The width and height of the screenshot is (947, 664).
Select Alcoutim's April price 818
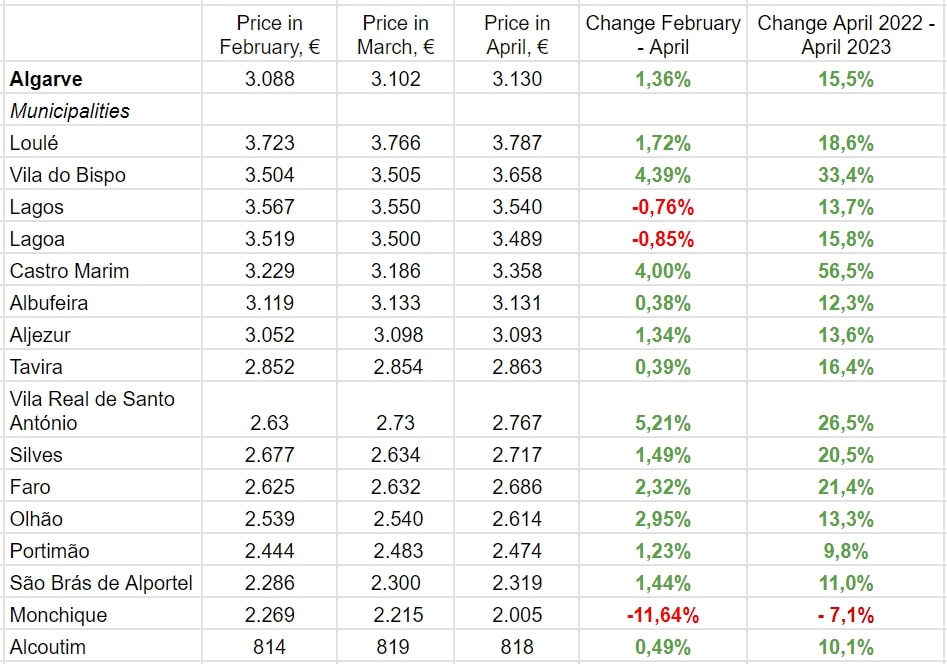(x=517, y=647)
